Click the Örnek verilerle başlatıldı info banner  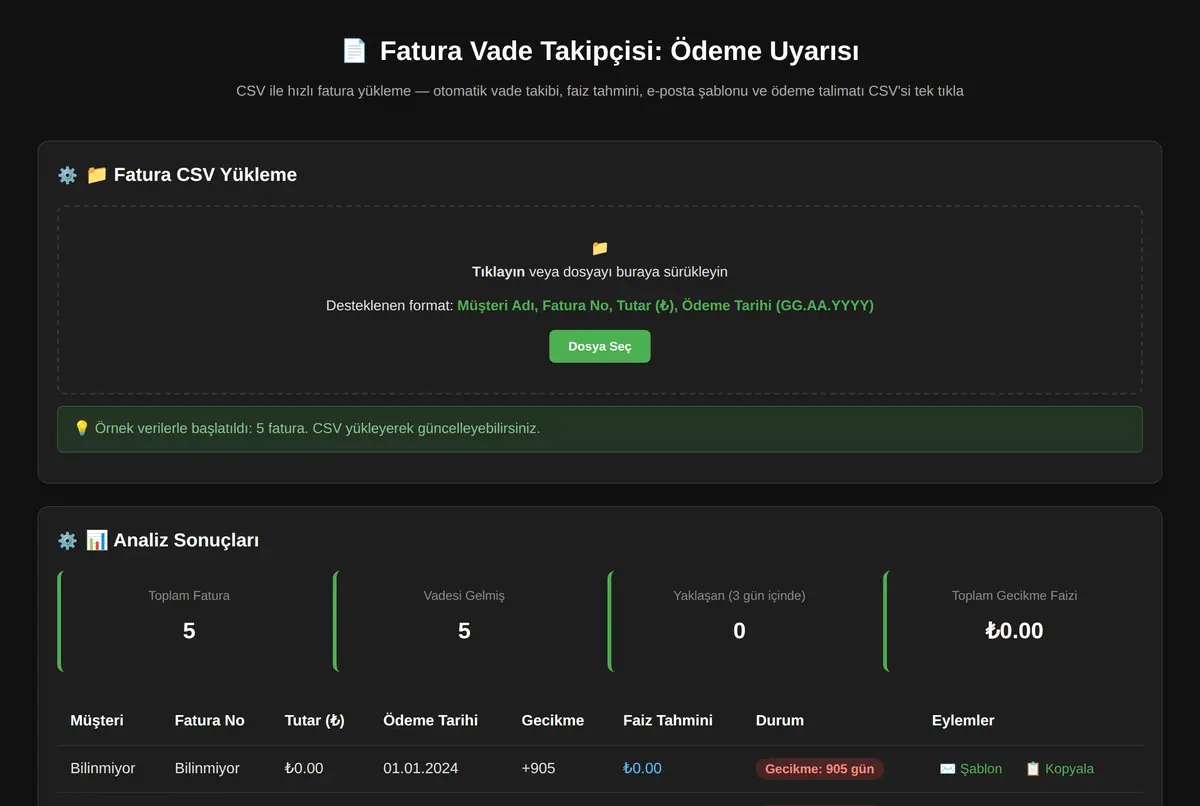click(x=600, y=429)
